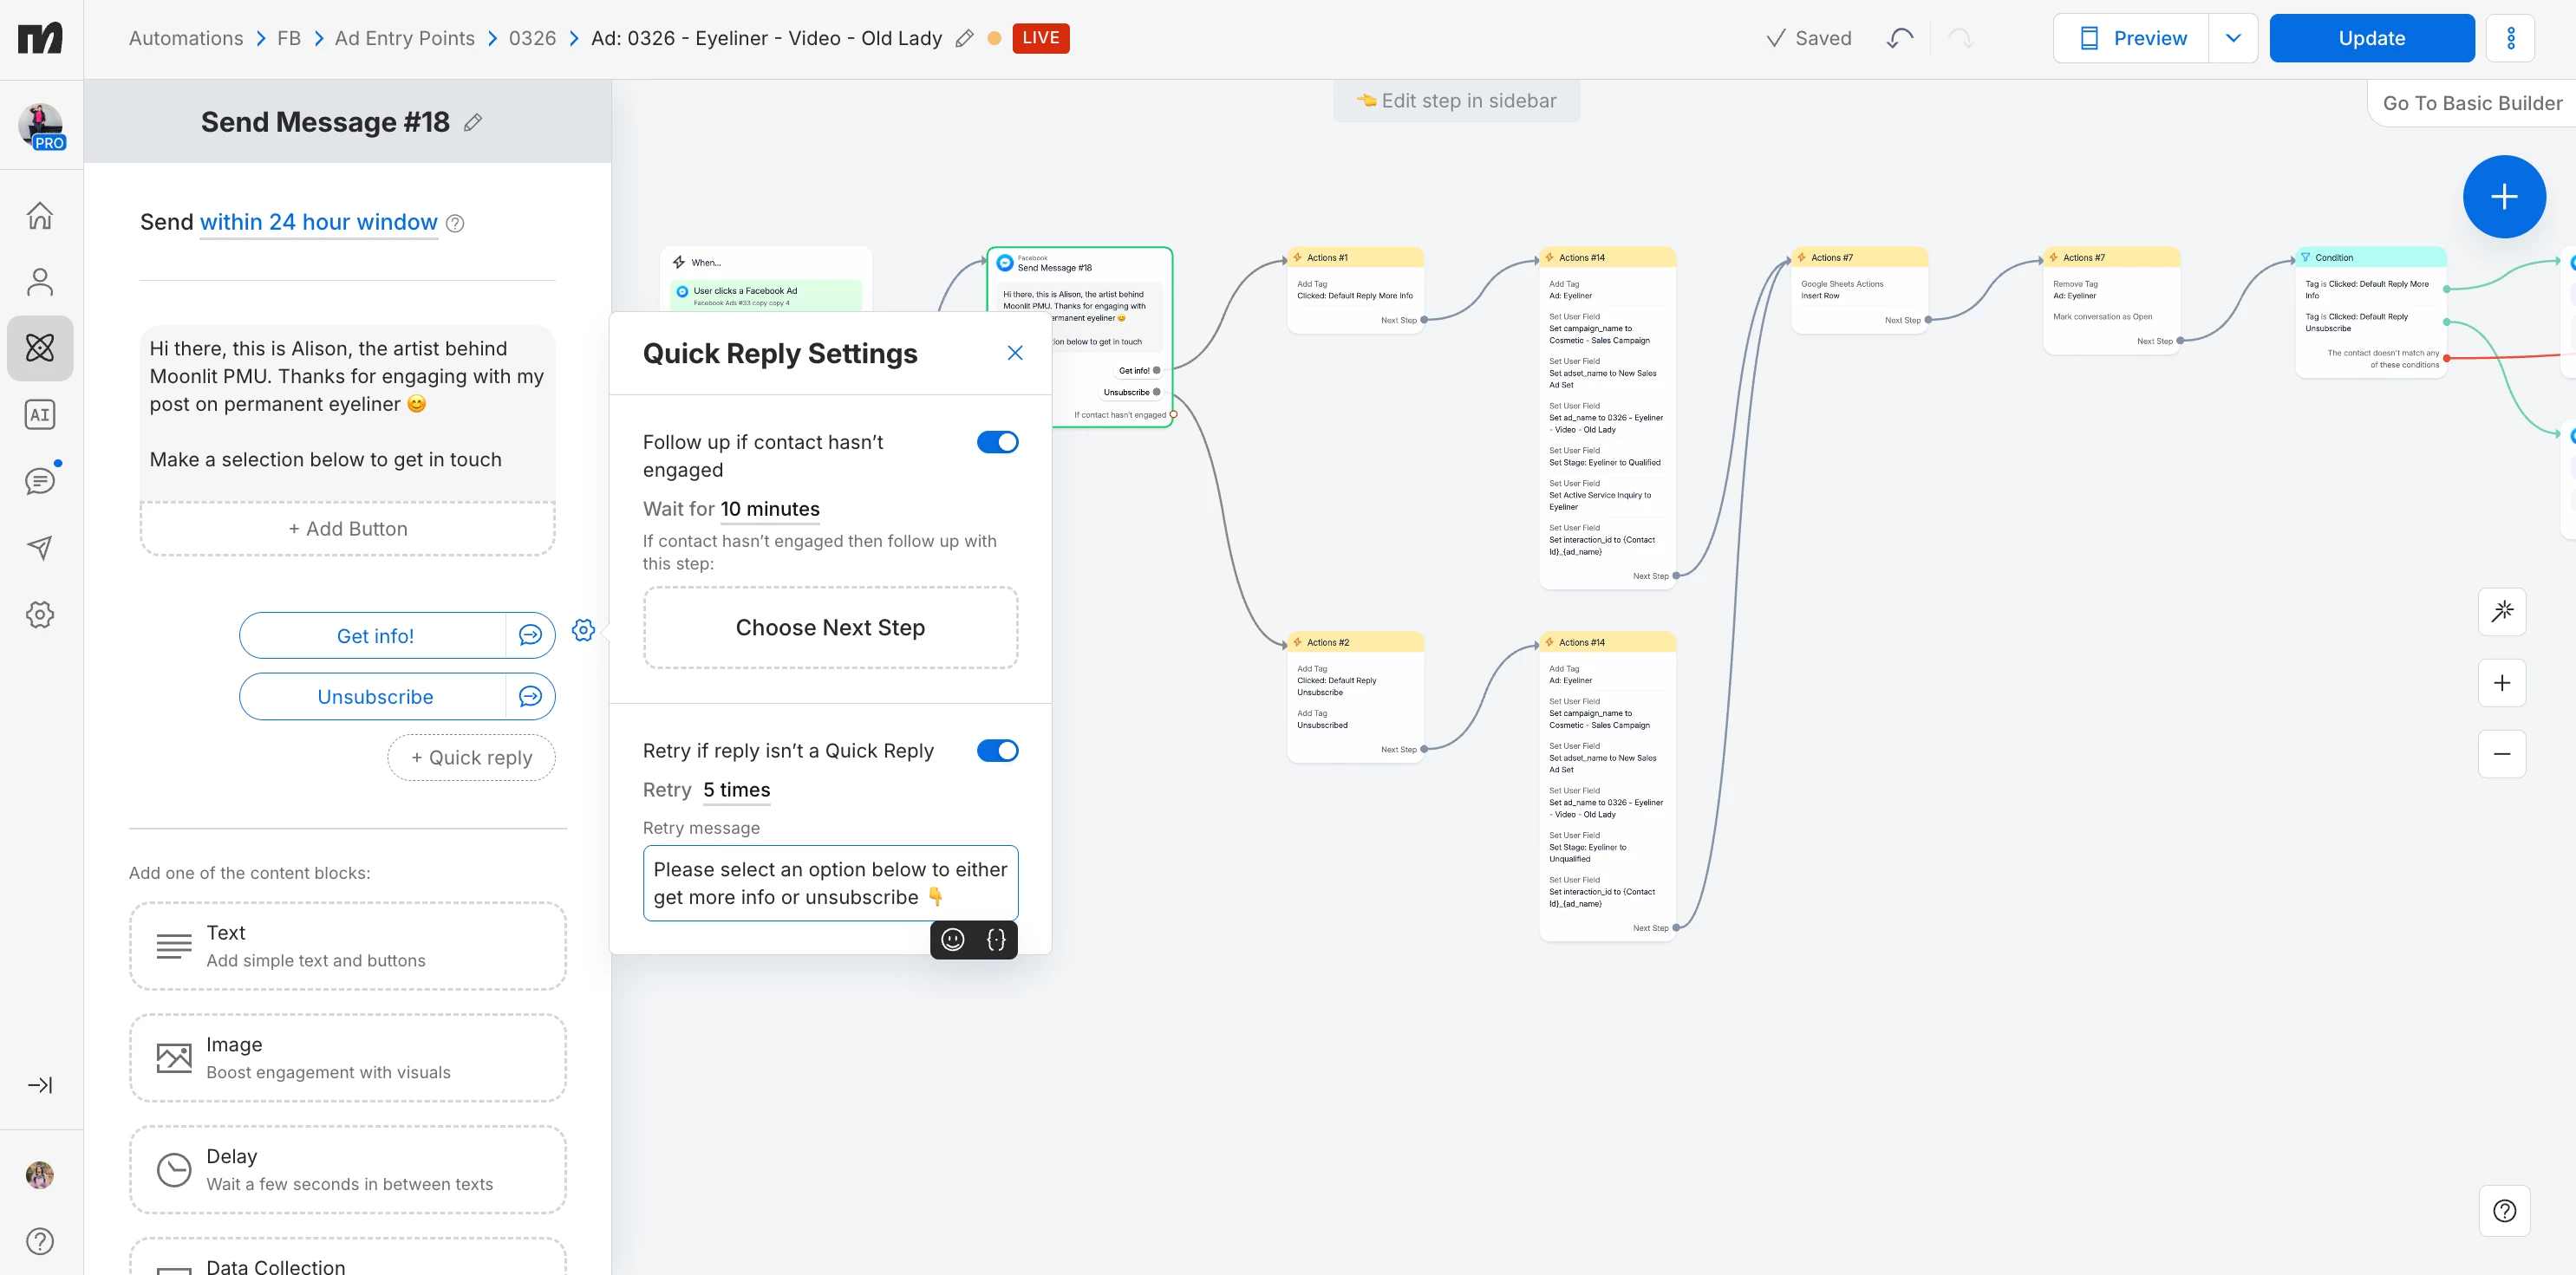Viewport: 2576px width, 1275px height.
Task: Insert emoji into retry message
Action: pyautogui.click(x=953, y=939)
